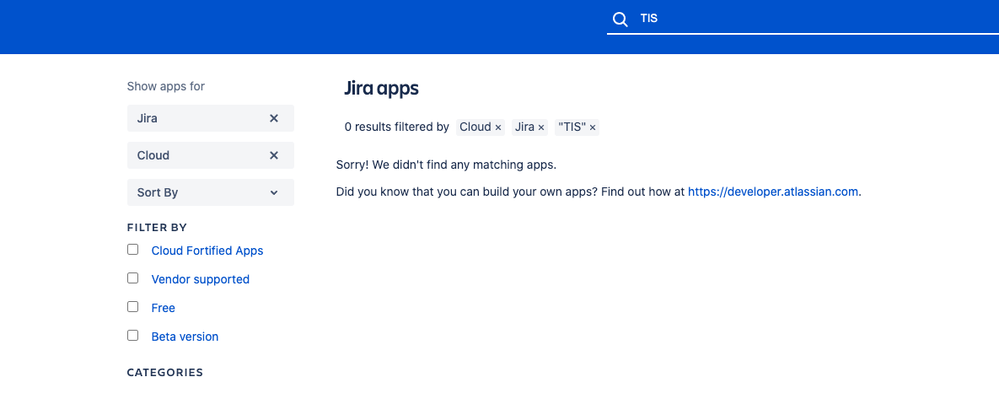This screenshot has width=999, height=405.
Task: Click the CATEGORIES section heading
Action: click(x=165, y=373)
